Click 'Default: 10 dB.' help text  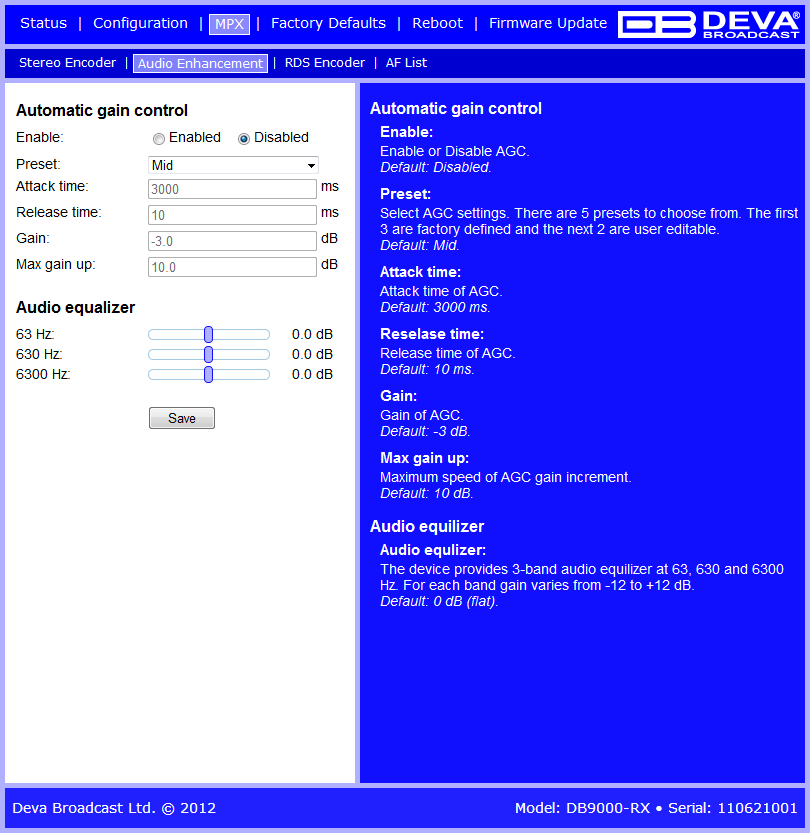pyautogui.click(x=427, y=493)
